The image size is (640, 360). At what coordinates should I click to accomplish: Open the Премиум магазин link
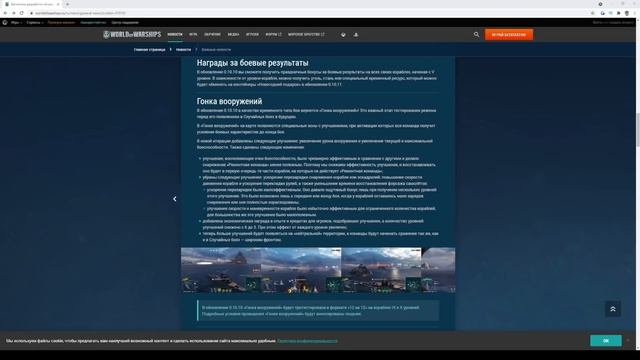pyautogui.click(x=61, y=22)
